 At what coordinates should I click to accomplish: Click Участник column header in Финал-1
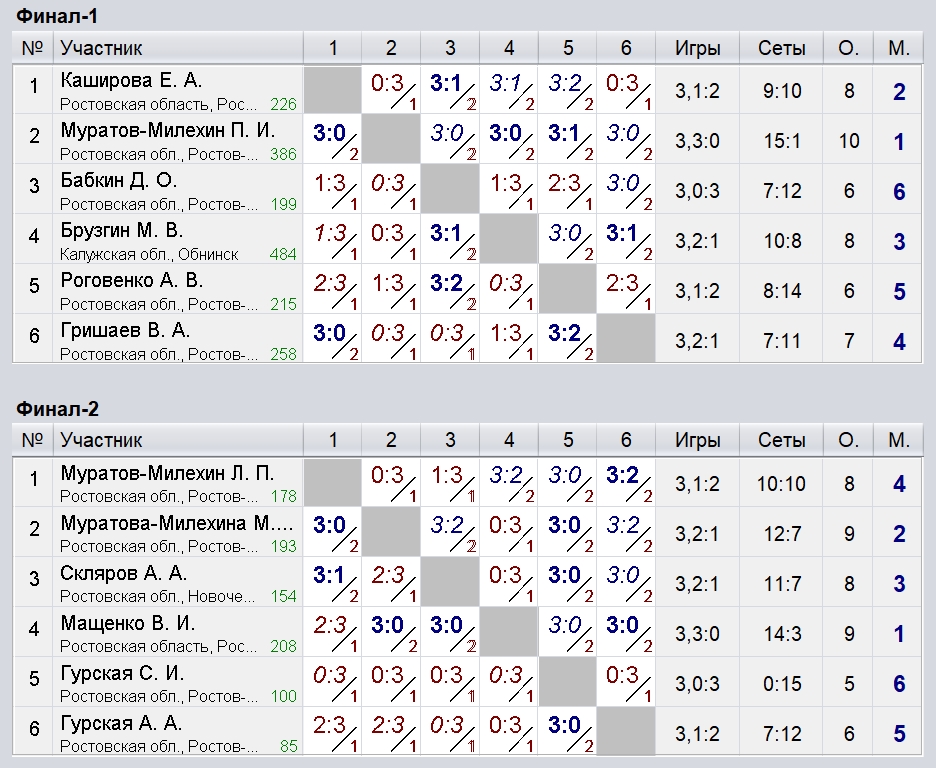point(101,48)
